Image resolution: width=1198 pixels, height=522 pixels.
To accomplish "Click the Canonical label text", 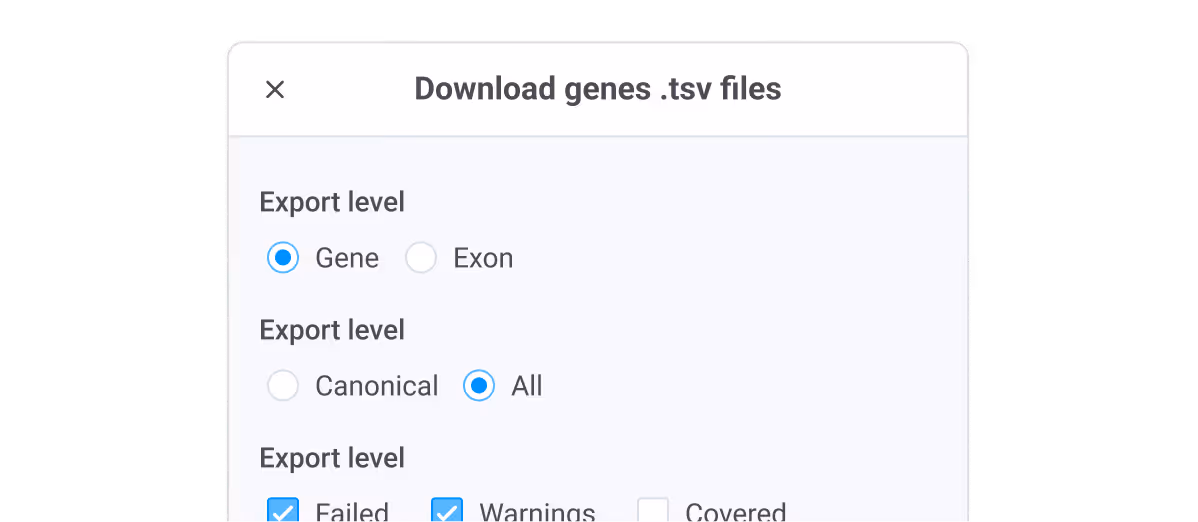I will [377, 386].
